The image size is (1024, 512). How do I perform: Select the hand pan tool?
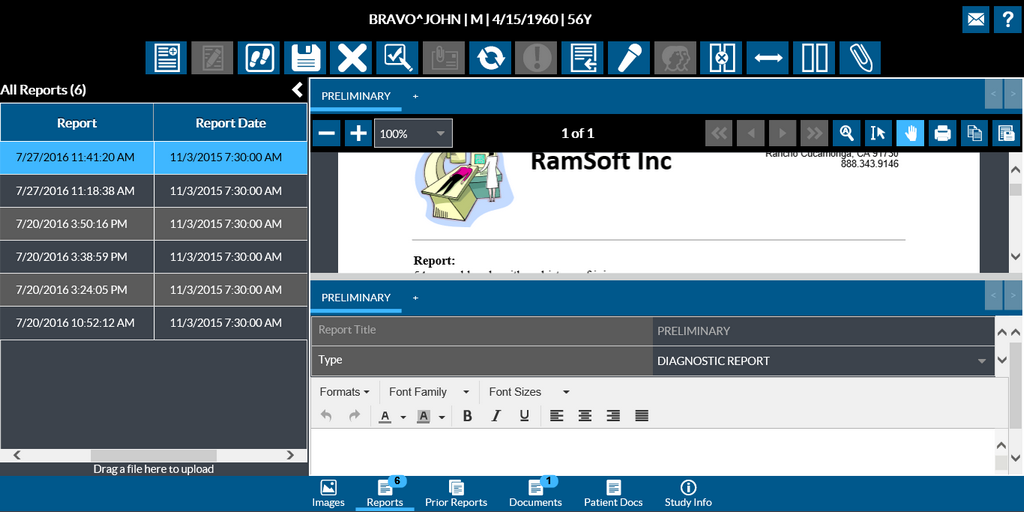point(910,133)
